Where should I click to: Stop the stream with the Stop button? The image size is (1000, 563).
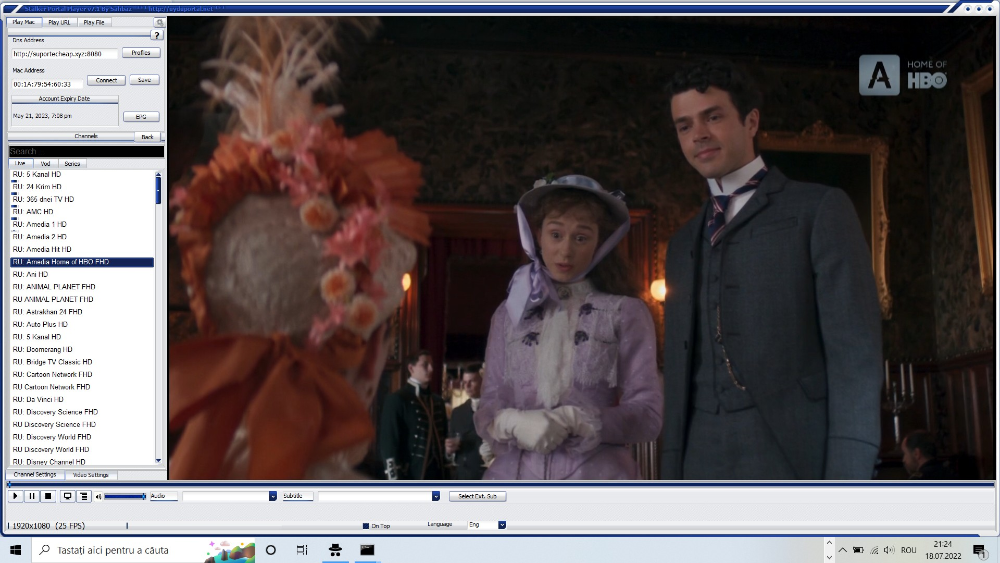tap(48, 496)
